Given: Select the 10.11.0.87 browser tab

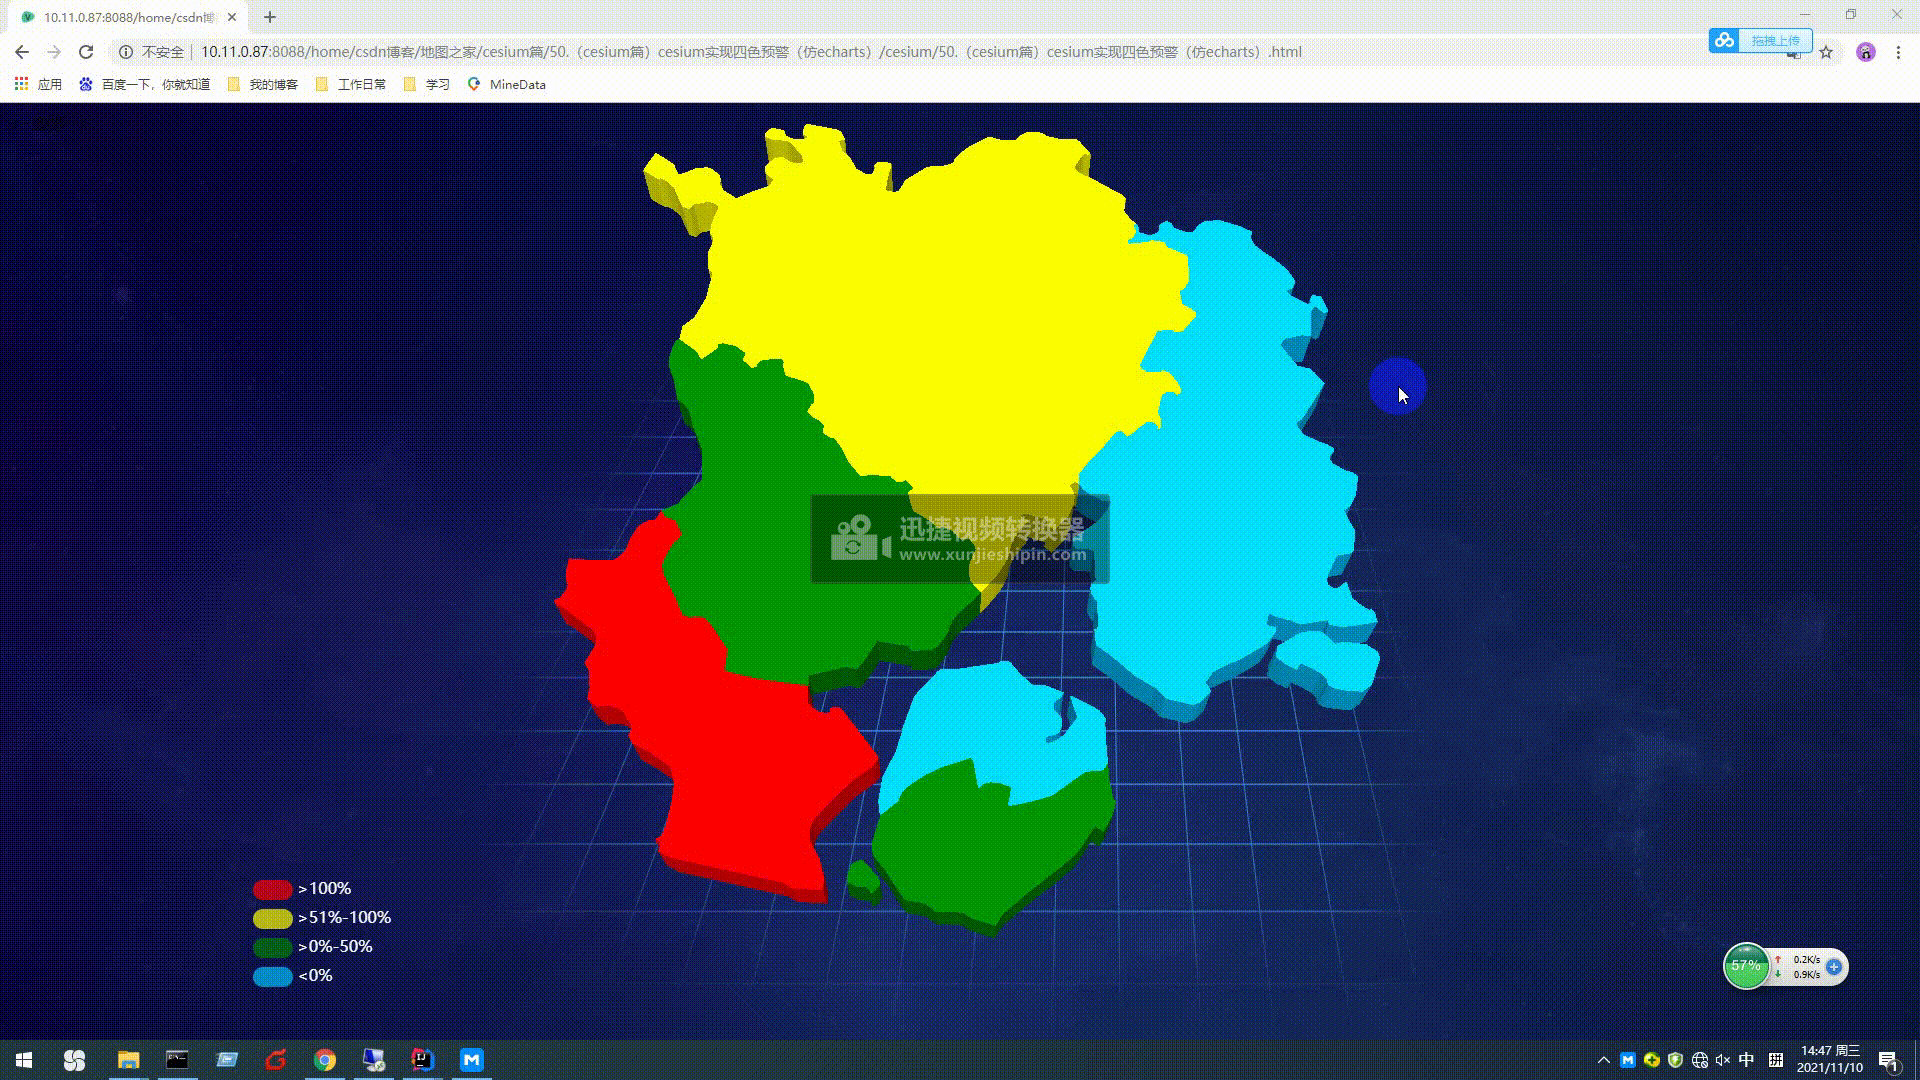Looking at the screenshot, I should (x=125, y=17).
